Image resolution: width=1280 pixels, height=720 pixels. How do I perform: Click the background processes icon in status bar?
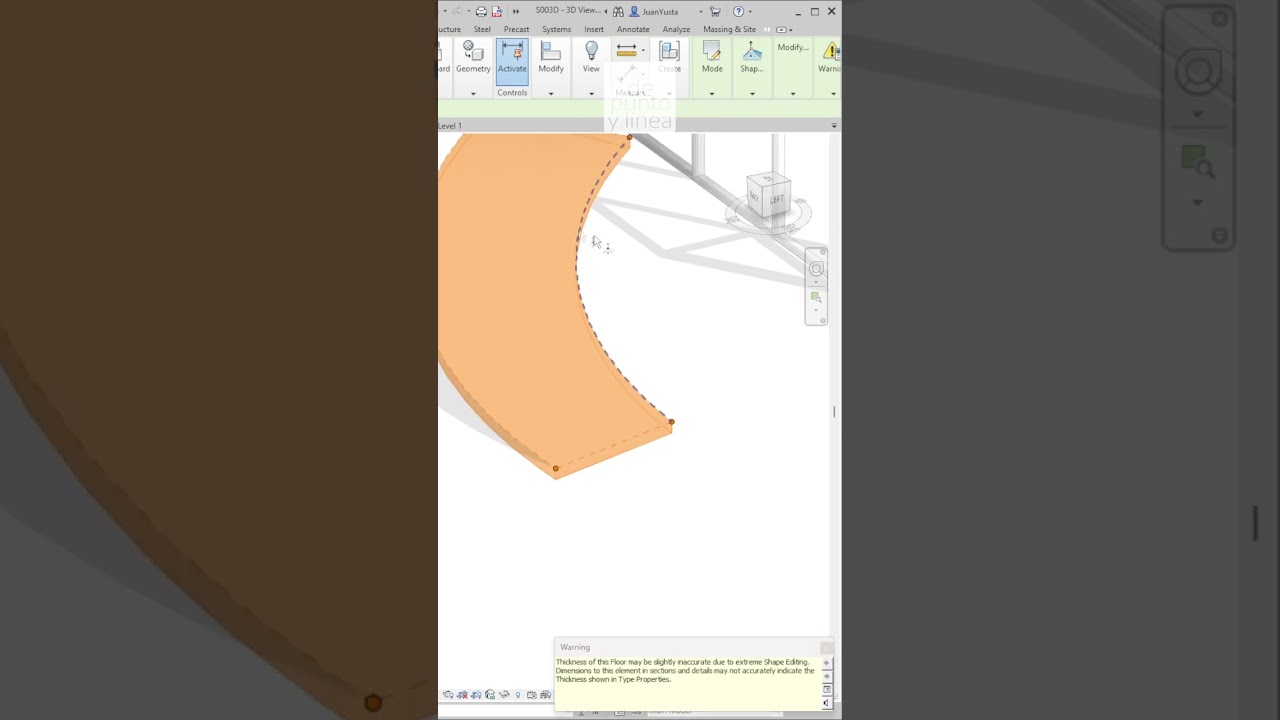(531, 695)
